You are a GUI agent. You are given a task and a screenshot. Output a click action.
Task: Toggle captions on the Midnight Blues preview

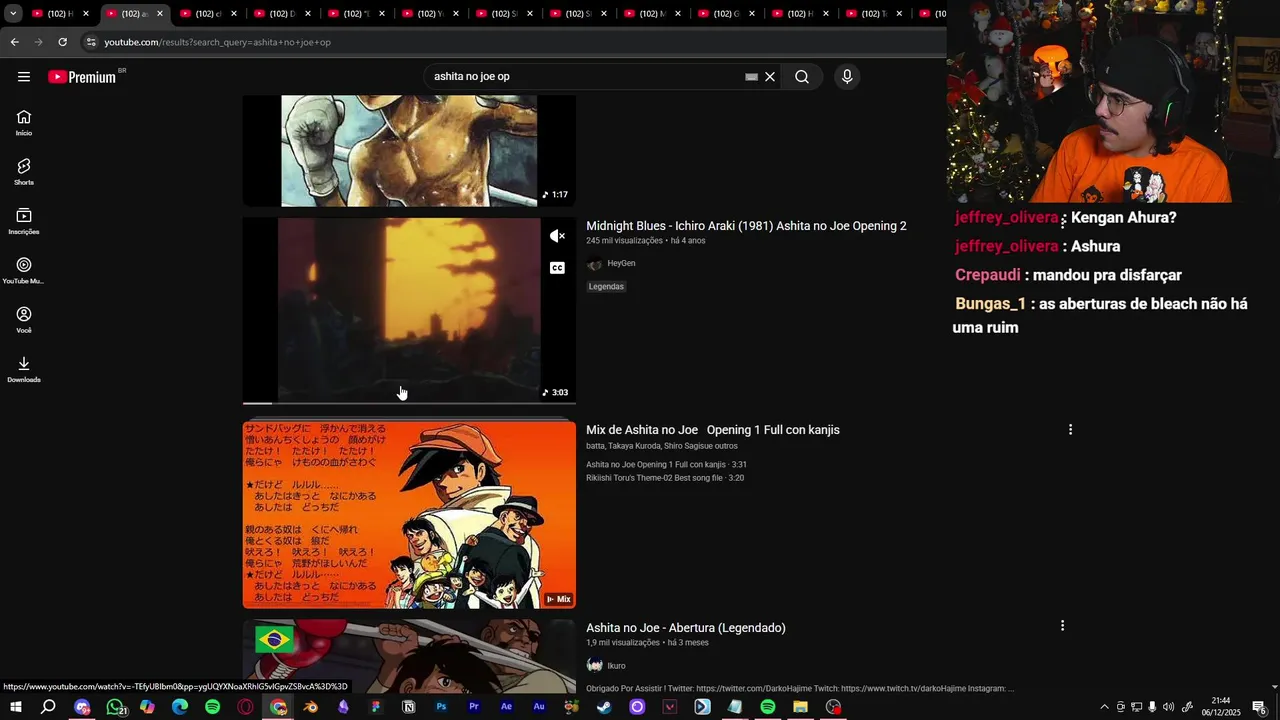coord(558,268)
